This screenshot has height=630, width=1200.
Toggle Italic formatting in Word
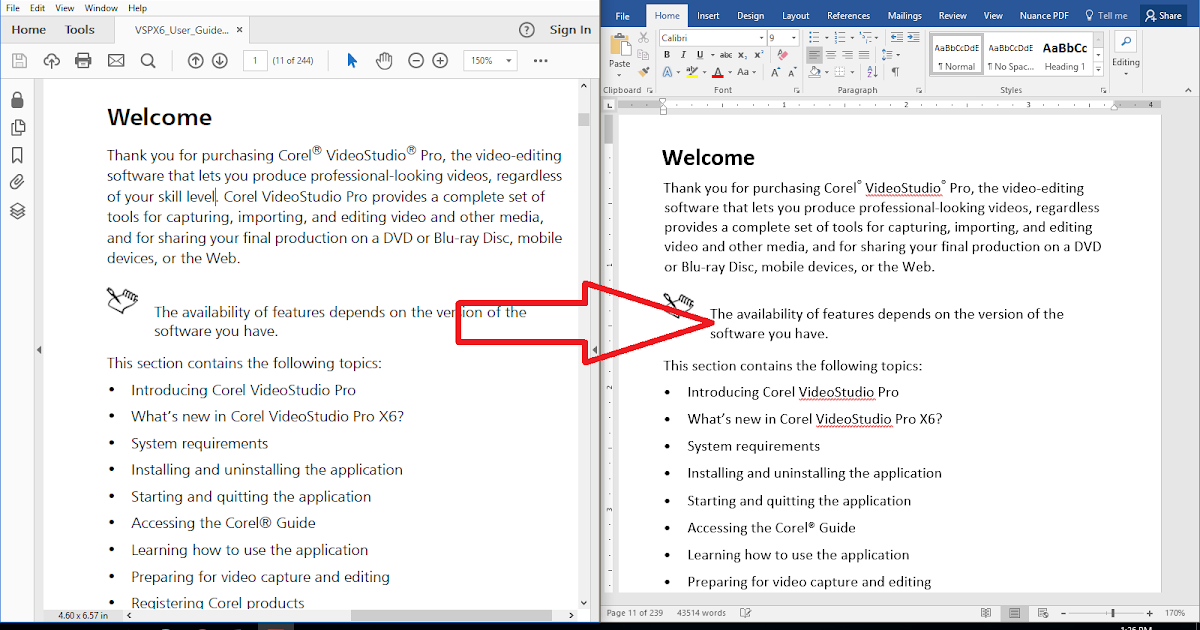pos(683,55)
